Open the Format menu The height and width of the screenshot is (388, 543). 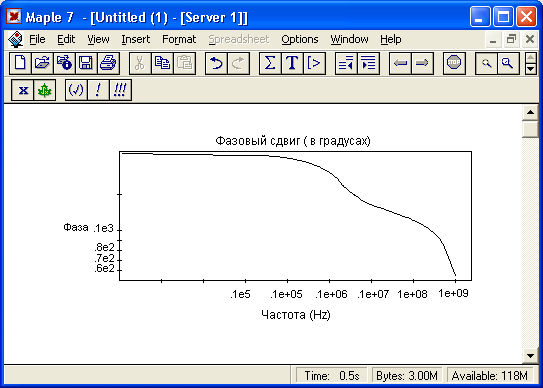(179, 39)
